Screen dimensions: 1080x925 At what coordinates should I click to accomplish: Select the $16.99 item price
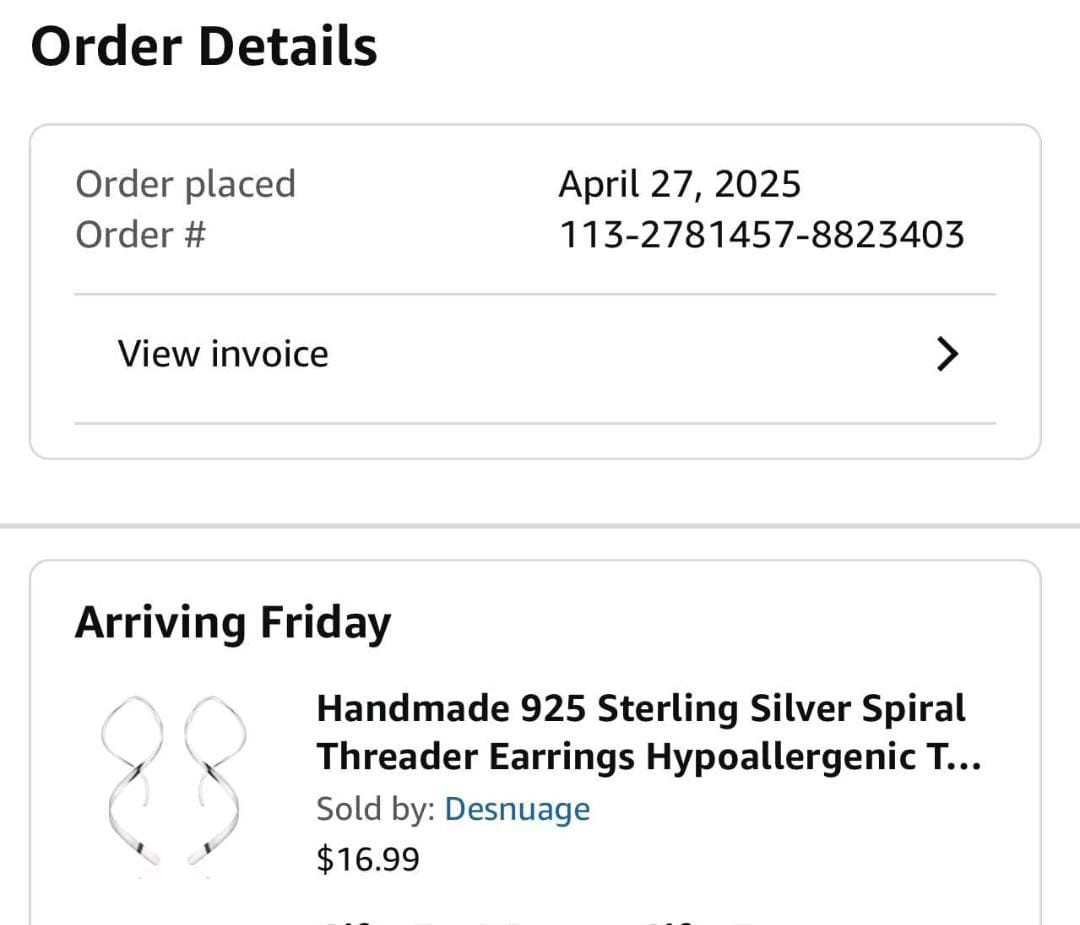(x=368, y=859)
